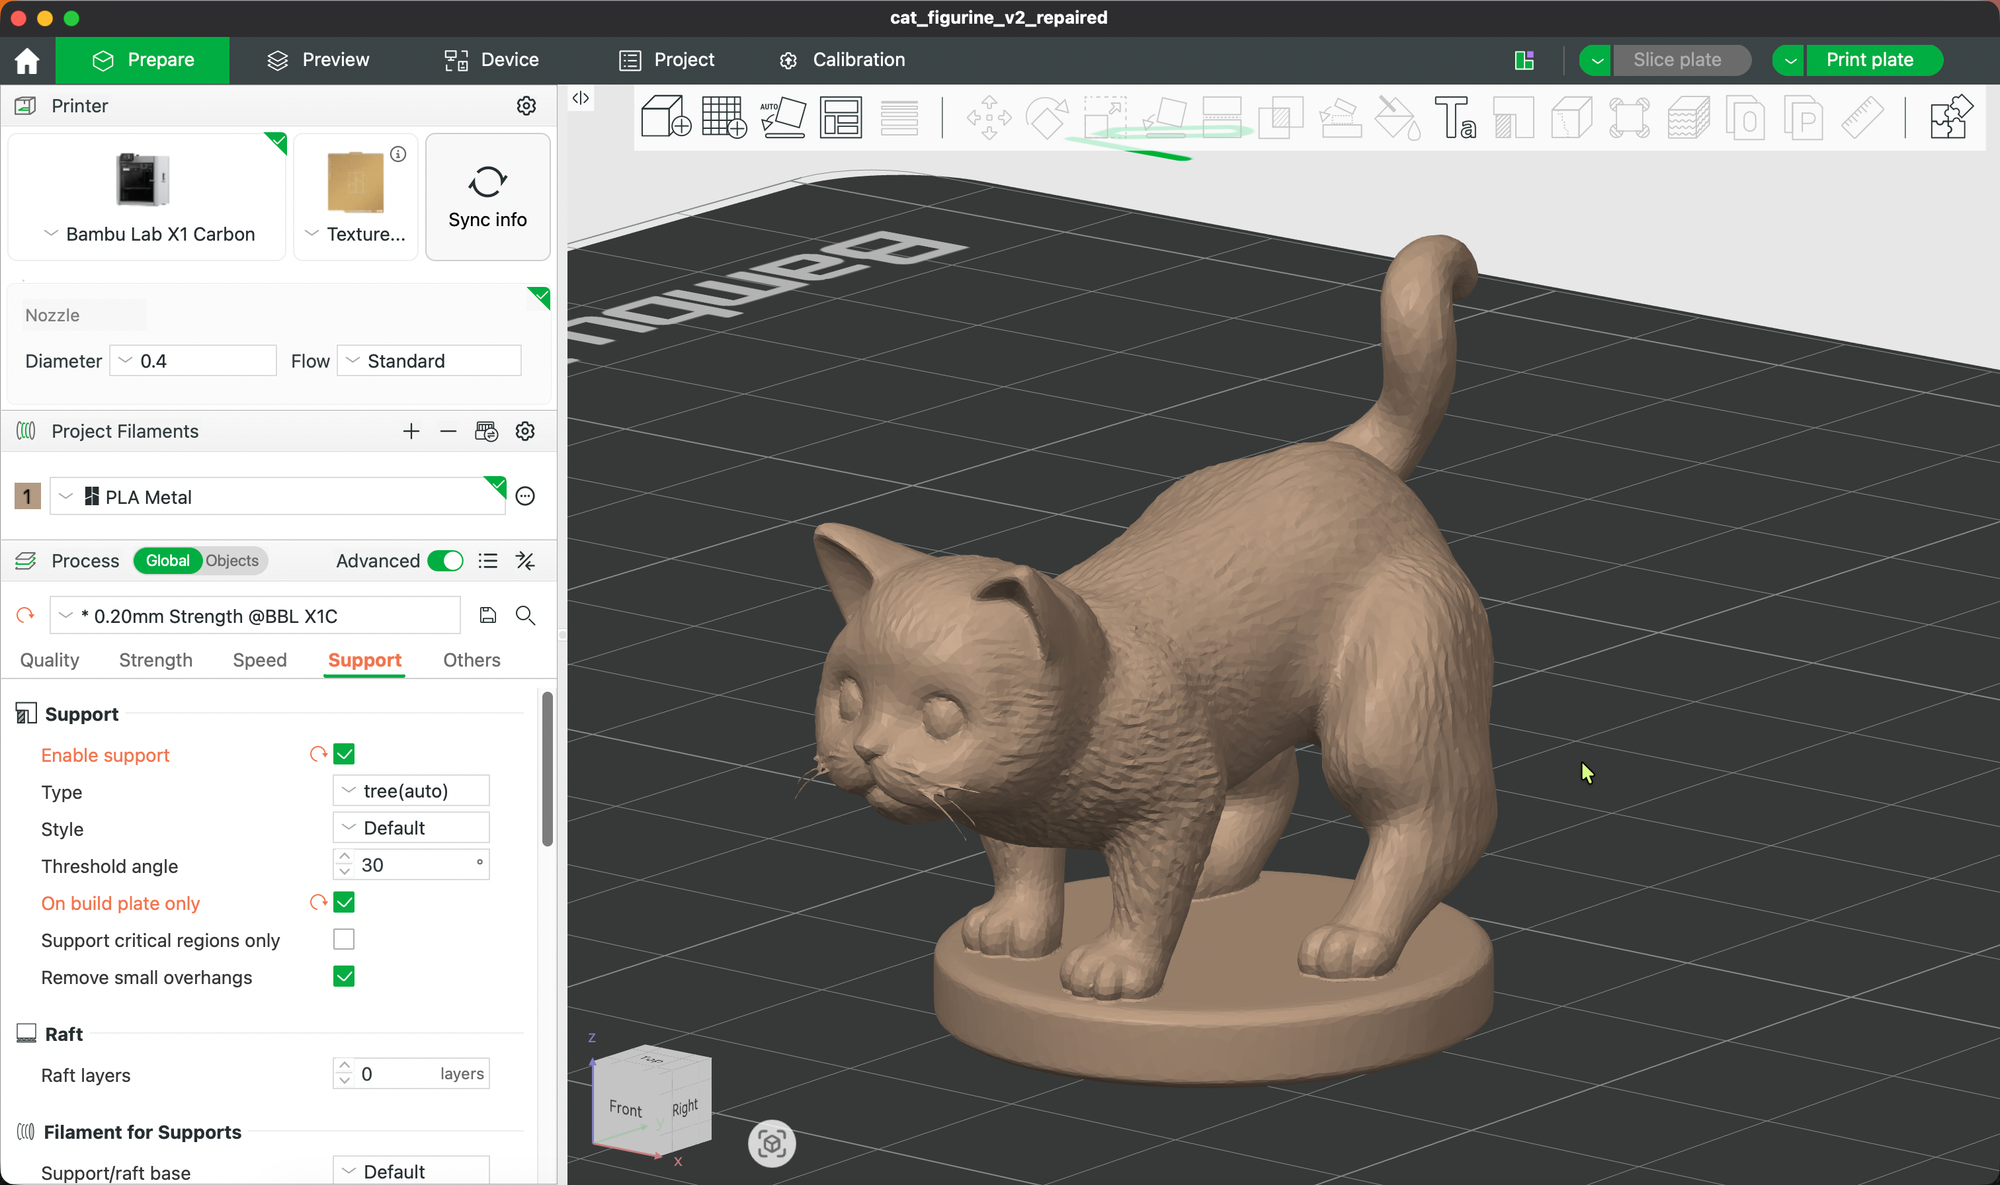Disable the Advanced process switch
Viewport: 2000px width, 1185px height.
coord(445,561)
